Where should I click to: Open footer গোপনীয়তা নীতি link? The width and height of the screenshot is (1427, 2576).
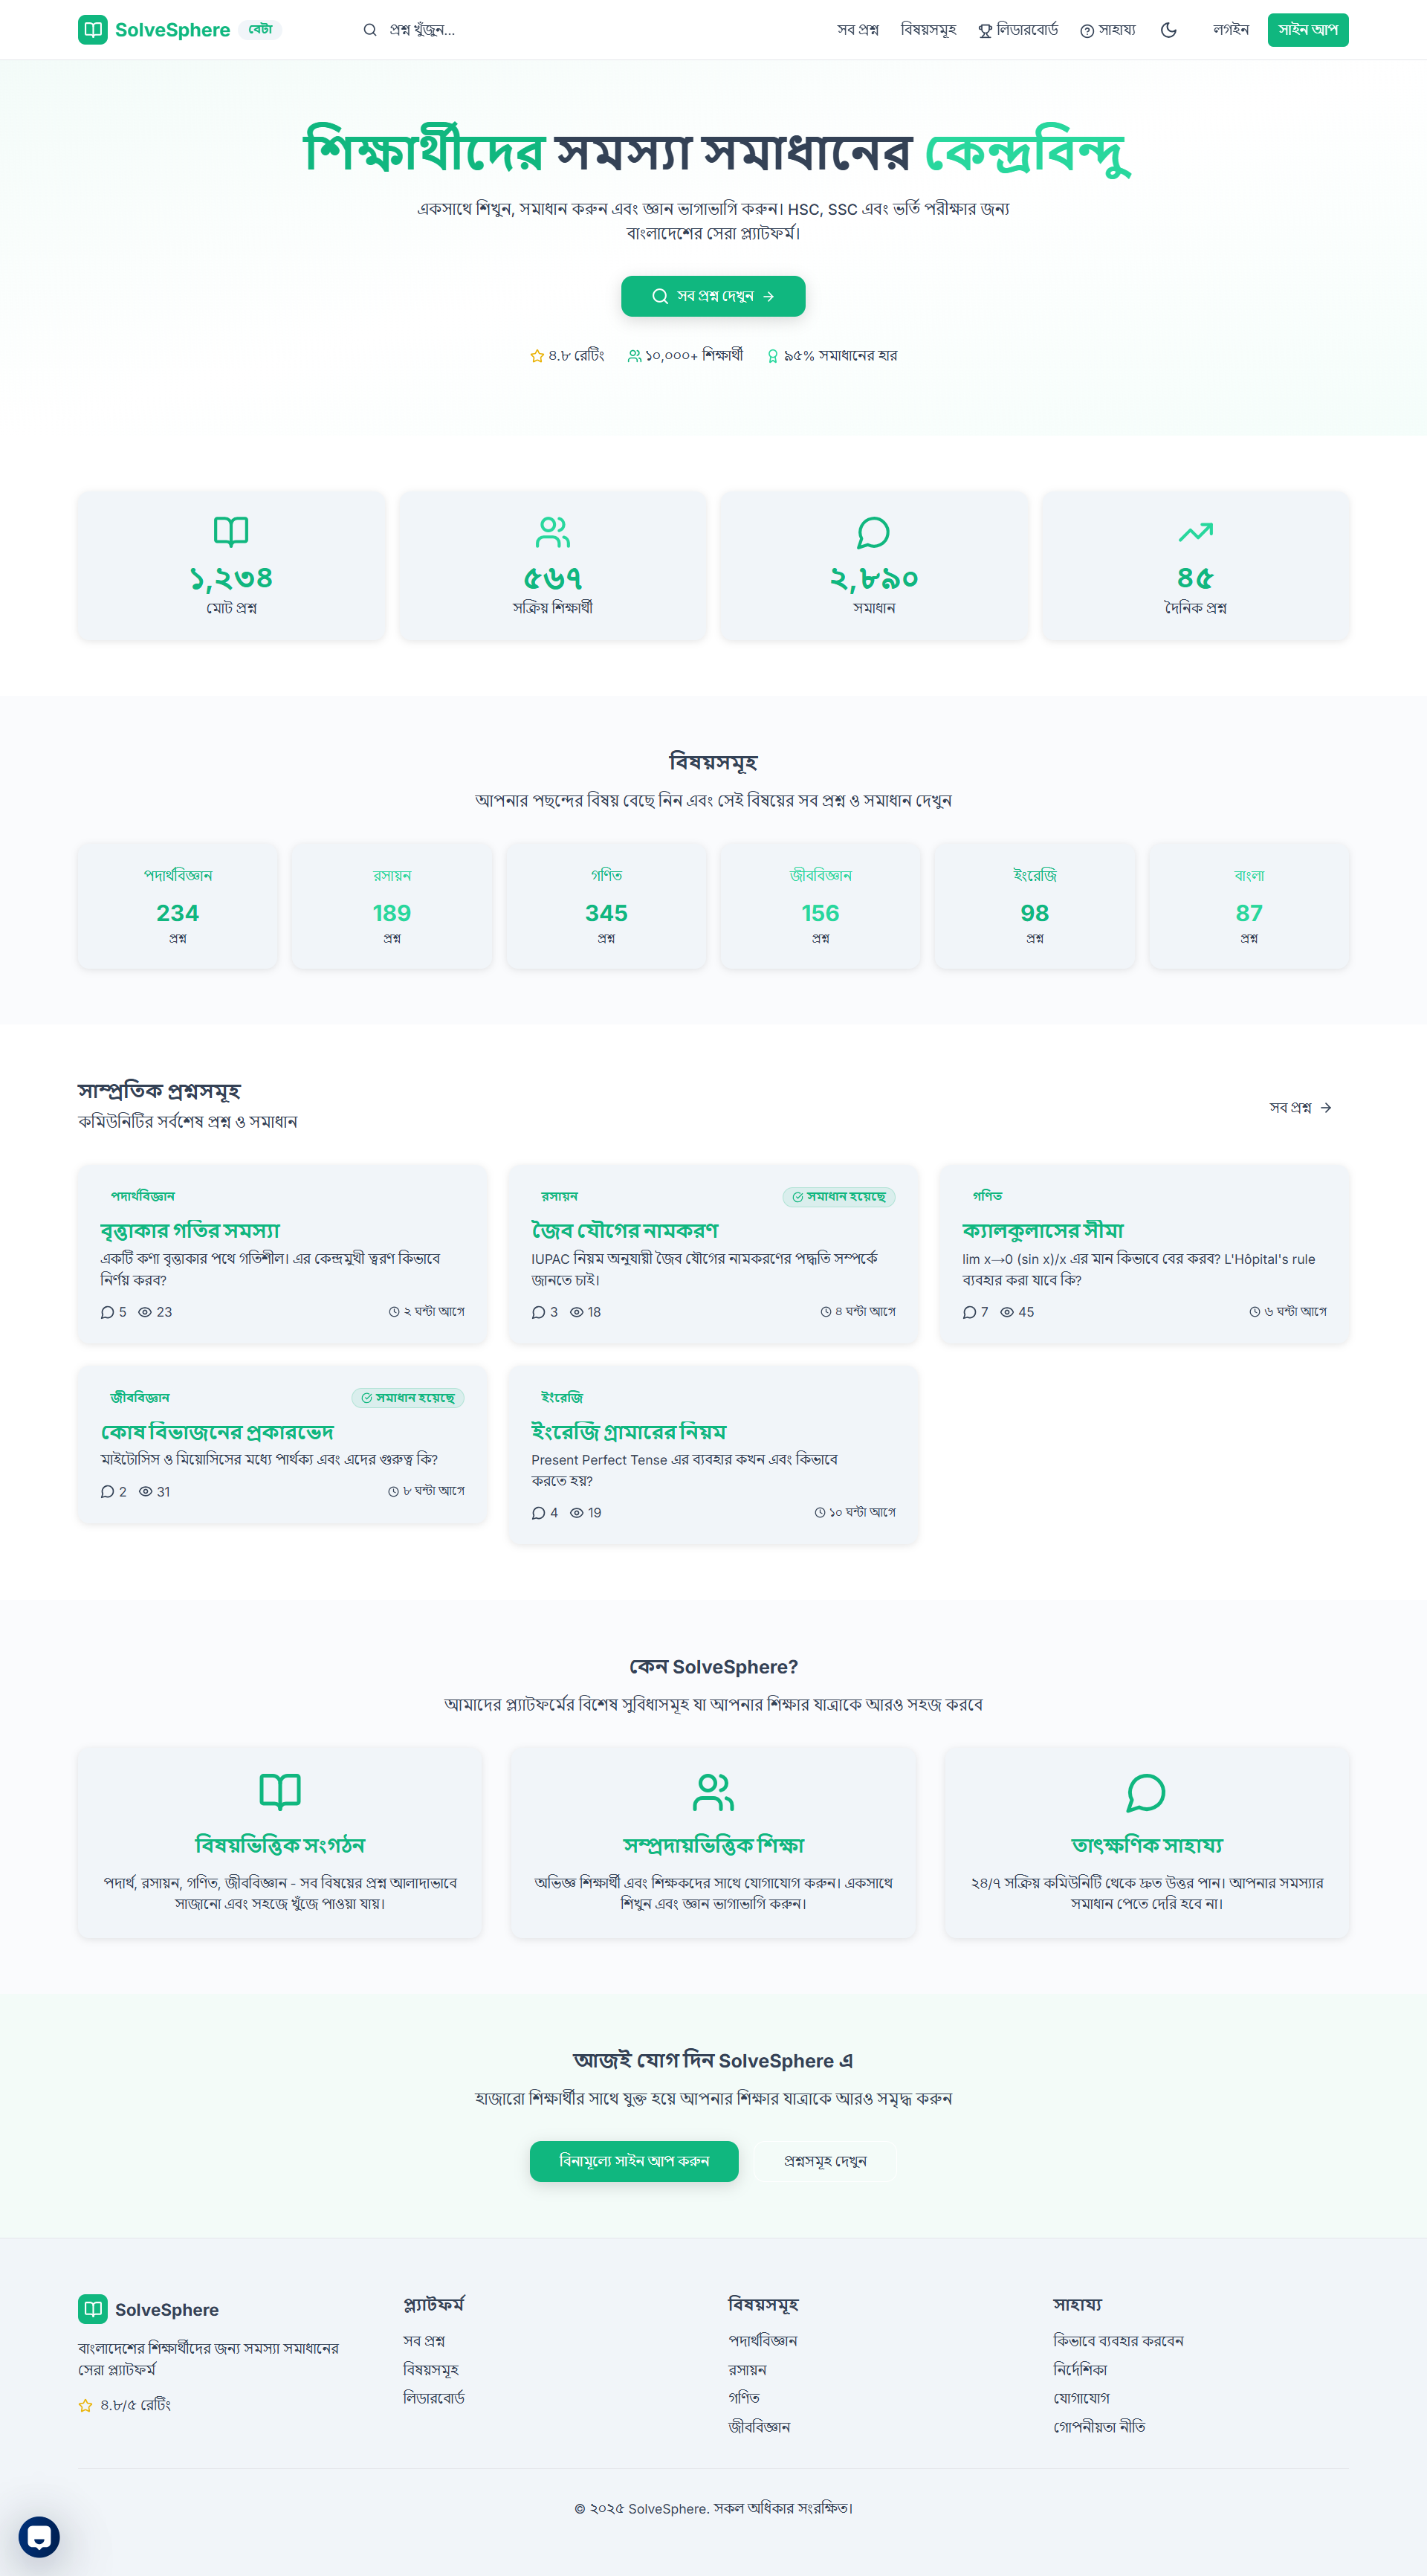1099,2427
